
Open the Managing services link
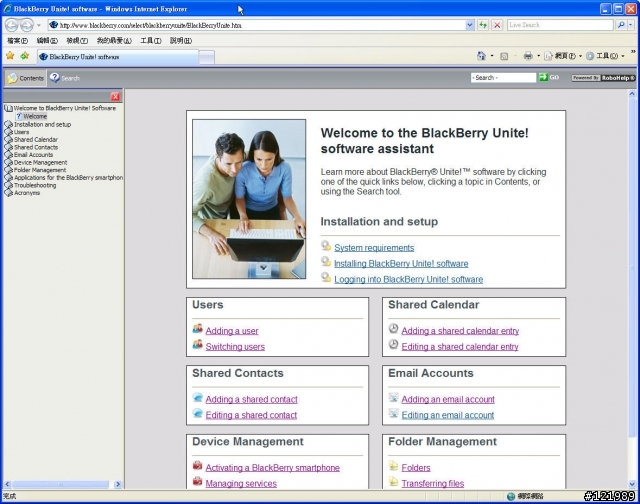(241, 483)
